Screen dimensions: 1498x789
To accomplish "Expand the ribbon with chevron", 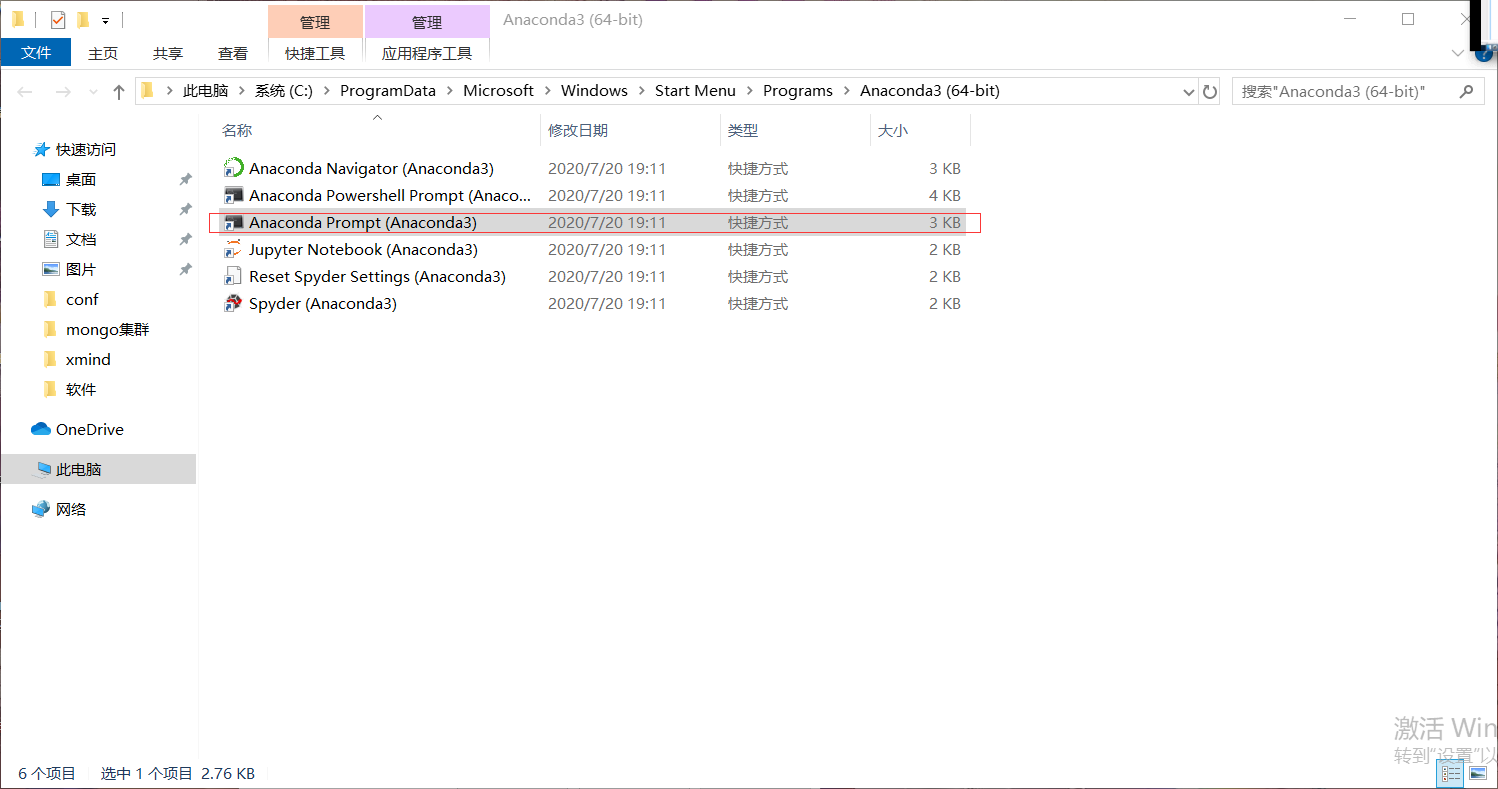I will click(x=1458, y=53).
